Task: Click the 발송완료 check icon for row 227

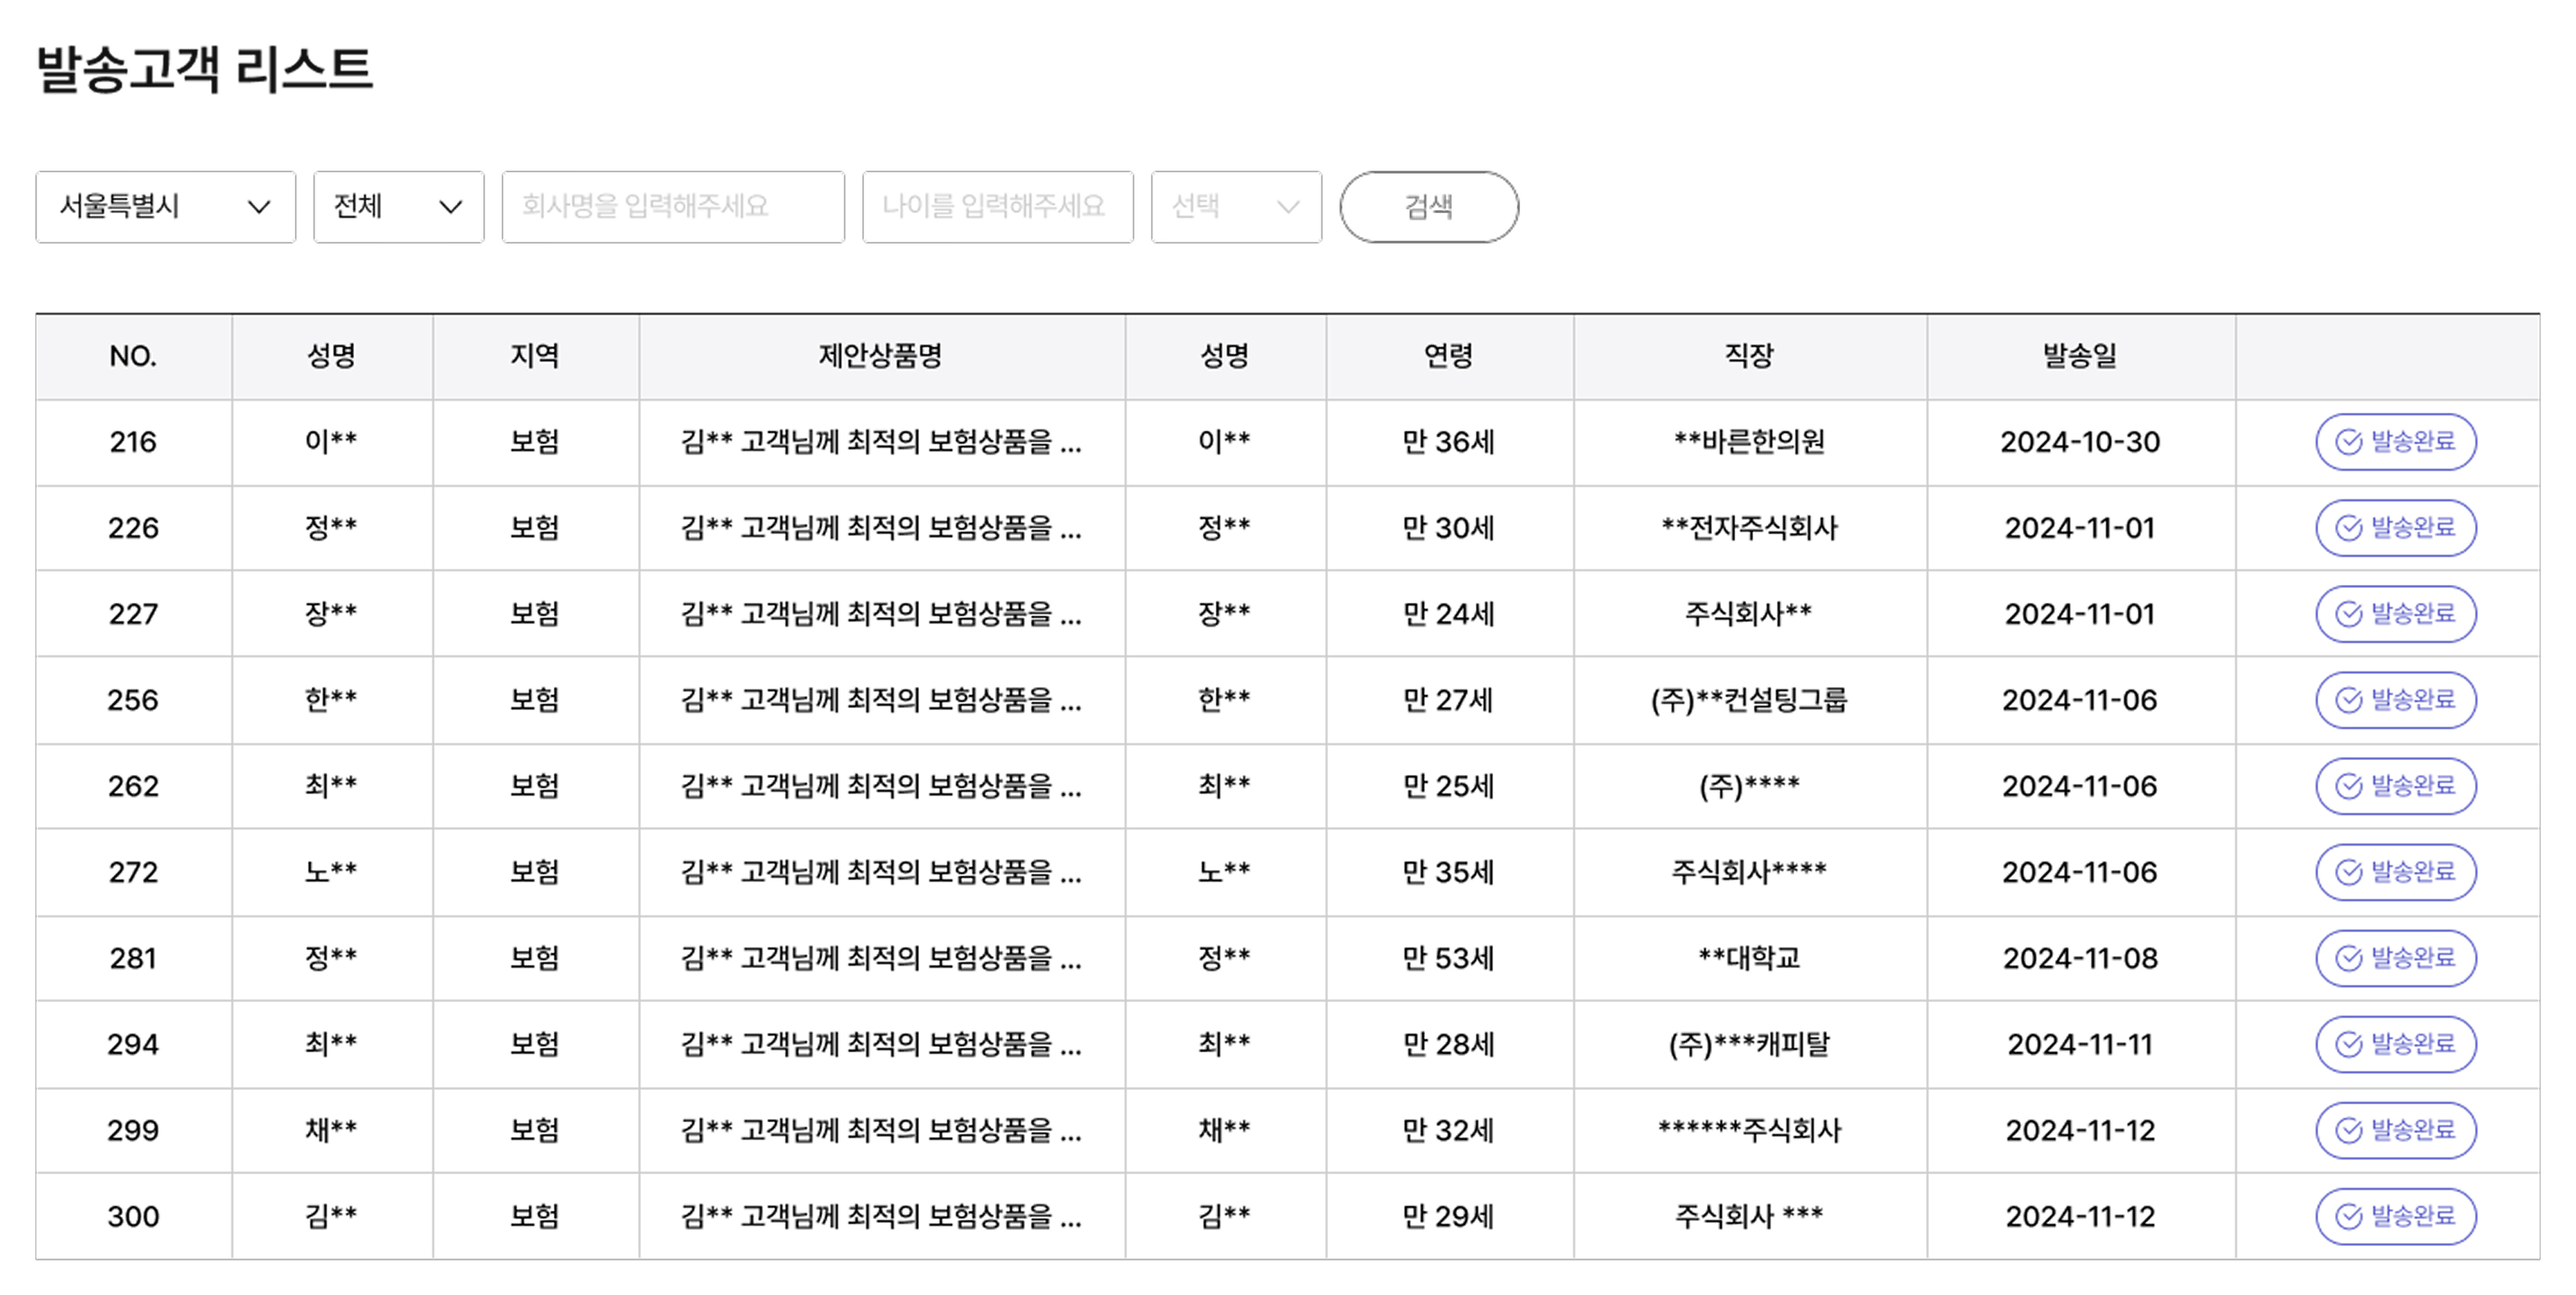Action: pyautogui.click(x=2348, y=614)
